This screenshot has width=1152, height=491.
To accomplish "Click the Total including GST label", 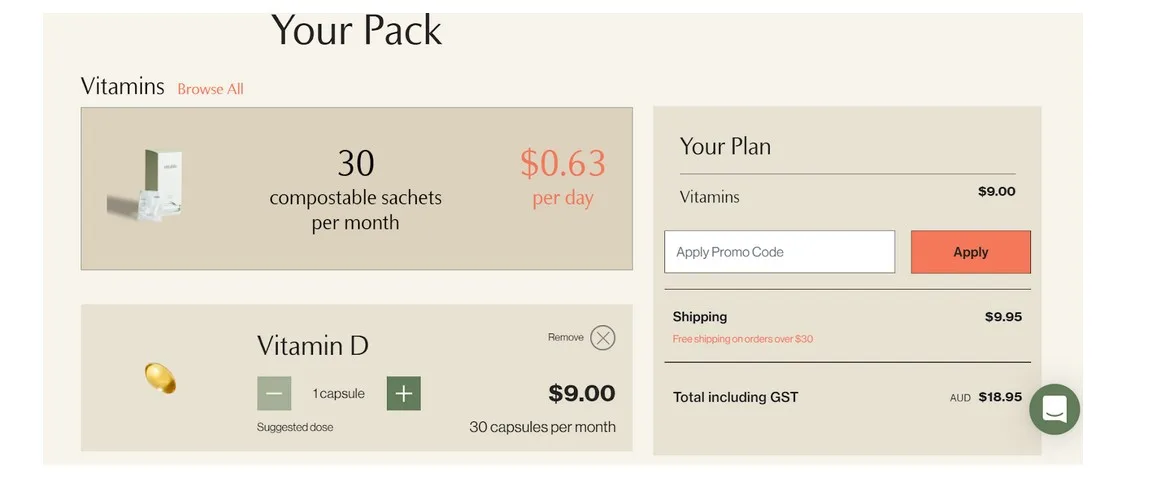I will (x=735, y=397).
